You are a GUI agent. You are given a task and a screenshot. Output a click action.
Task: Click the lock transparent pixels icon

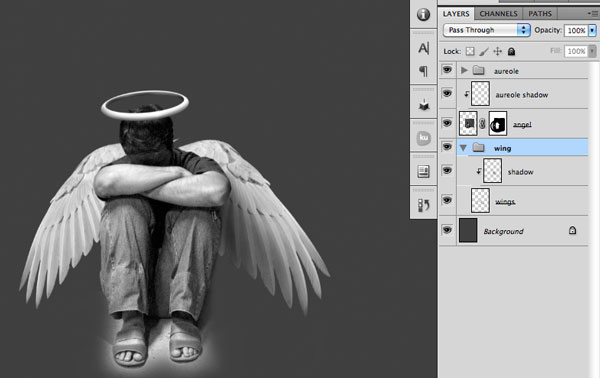click(x=470, y=51)
